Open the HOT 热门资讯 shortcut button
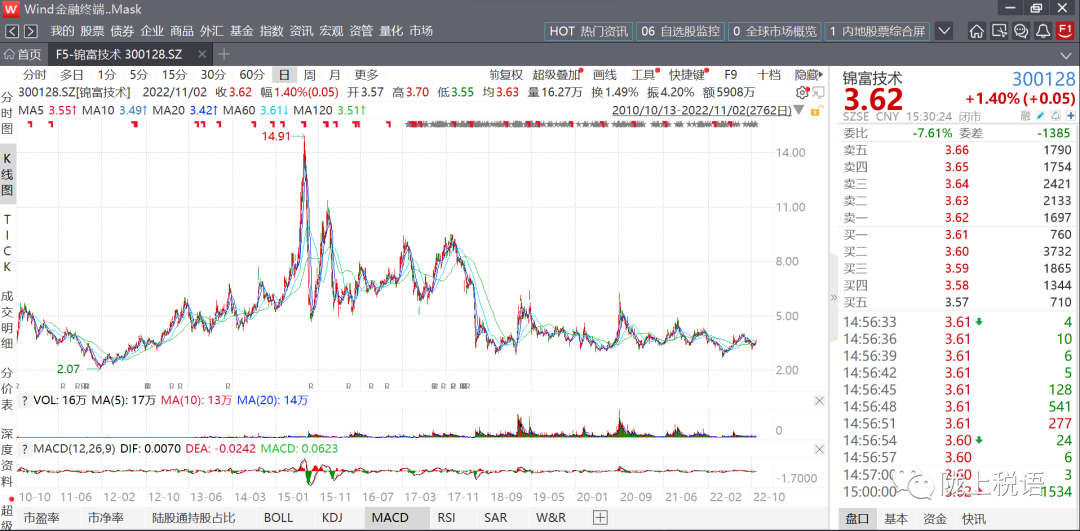1080x531 pixels. click(x=590, y=31)
